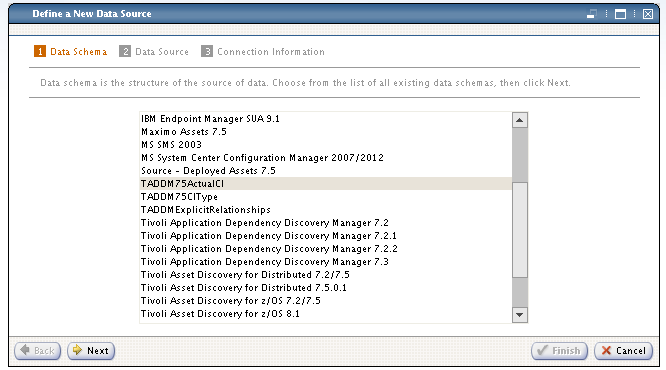The height and width of the screenshot is (370, 666).
Task: Click the scroll down arrow of schema list
Action: click(x=519, y=315)
